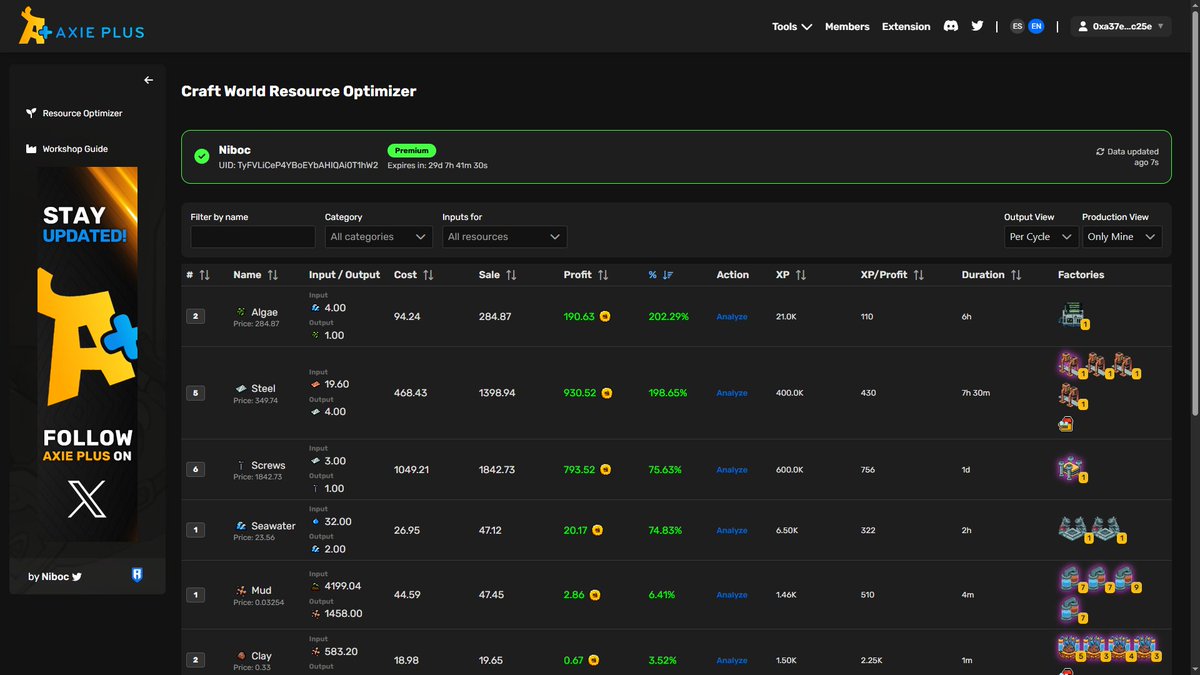This screenshot has width=1200, height=675.
Task: Open the Twitter icon in header
Action: pos(977,26)
